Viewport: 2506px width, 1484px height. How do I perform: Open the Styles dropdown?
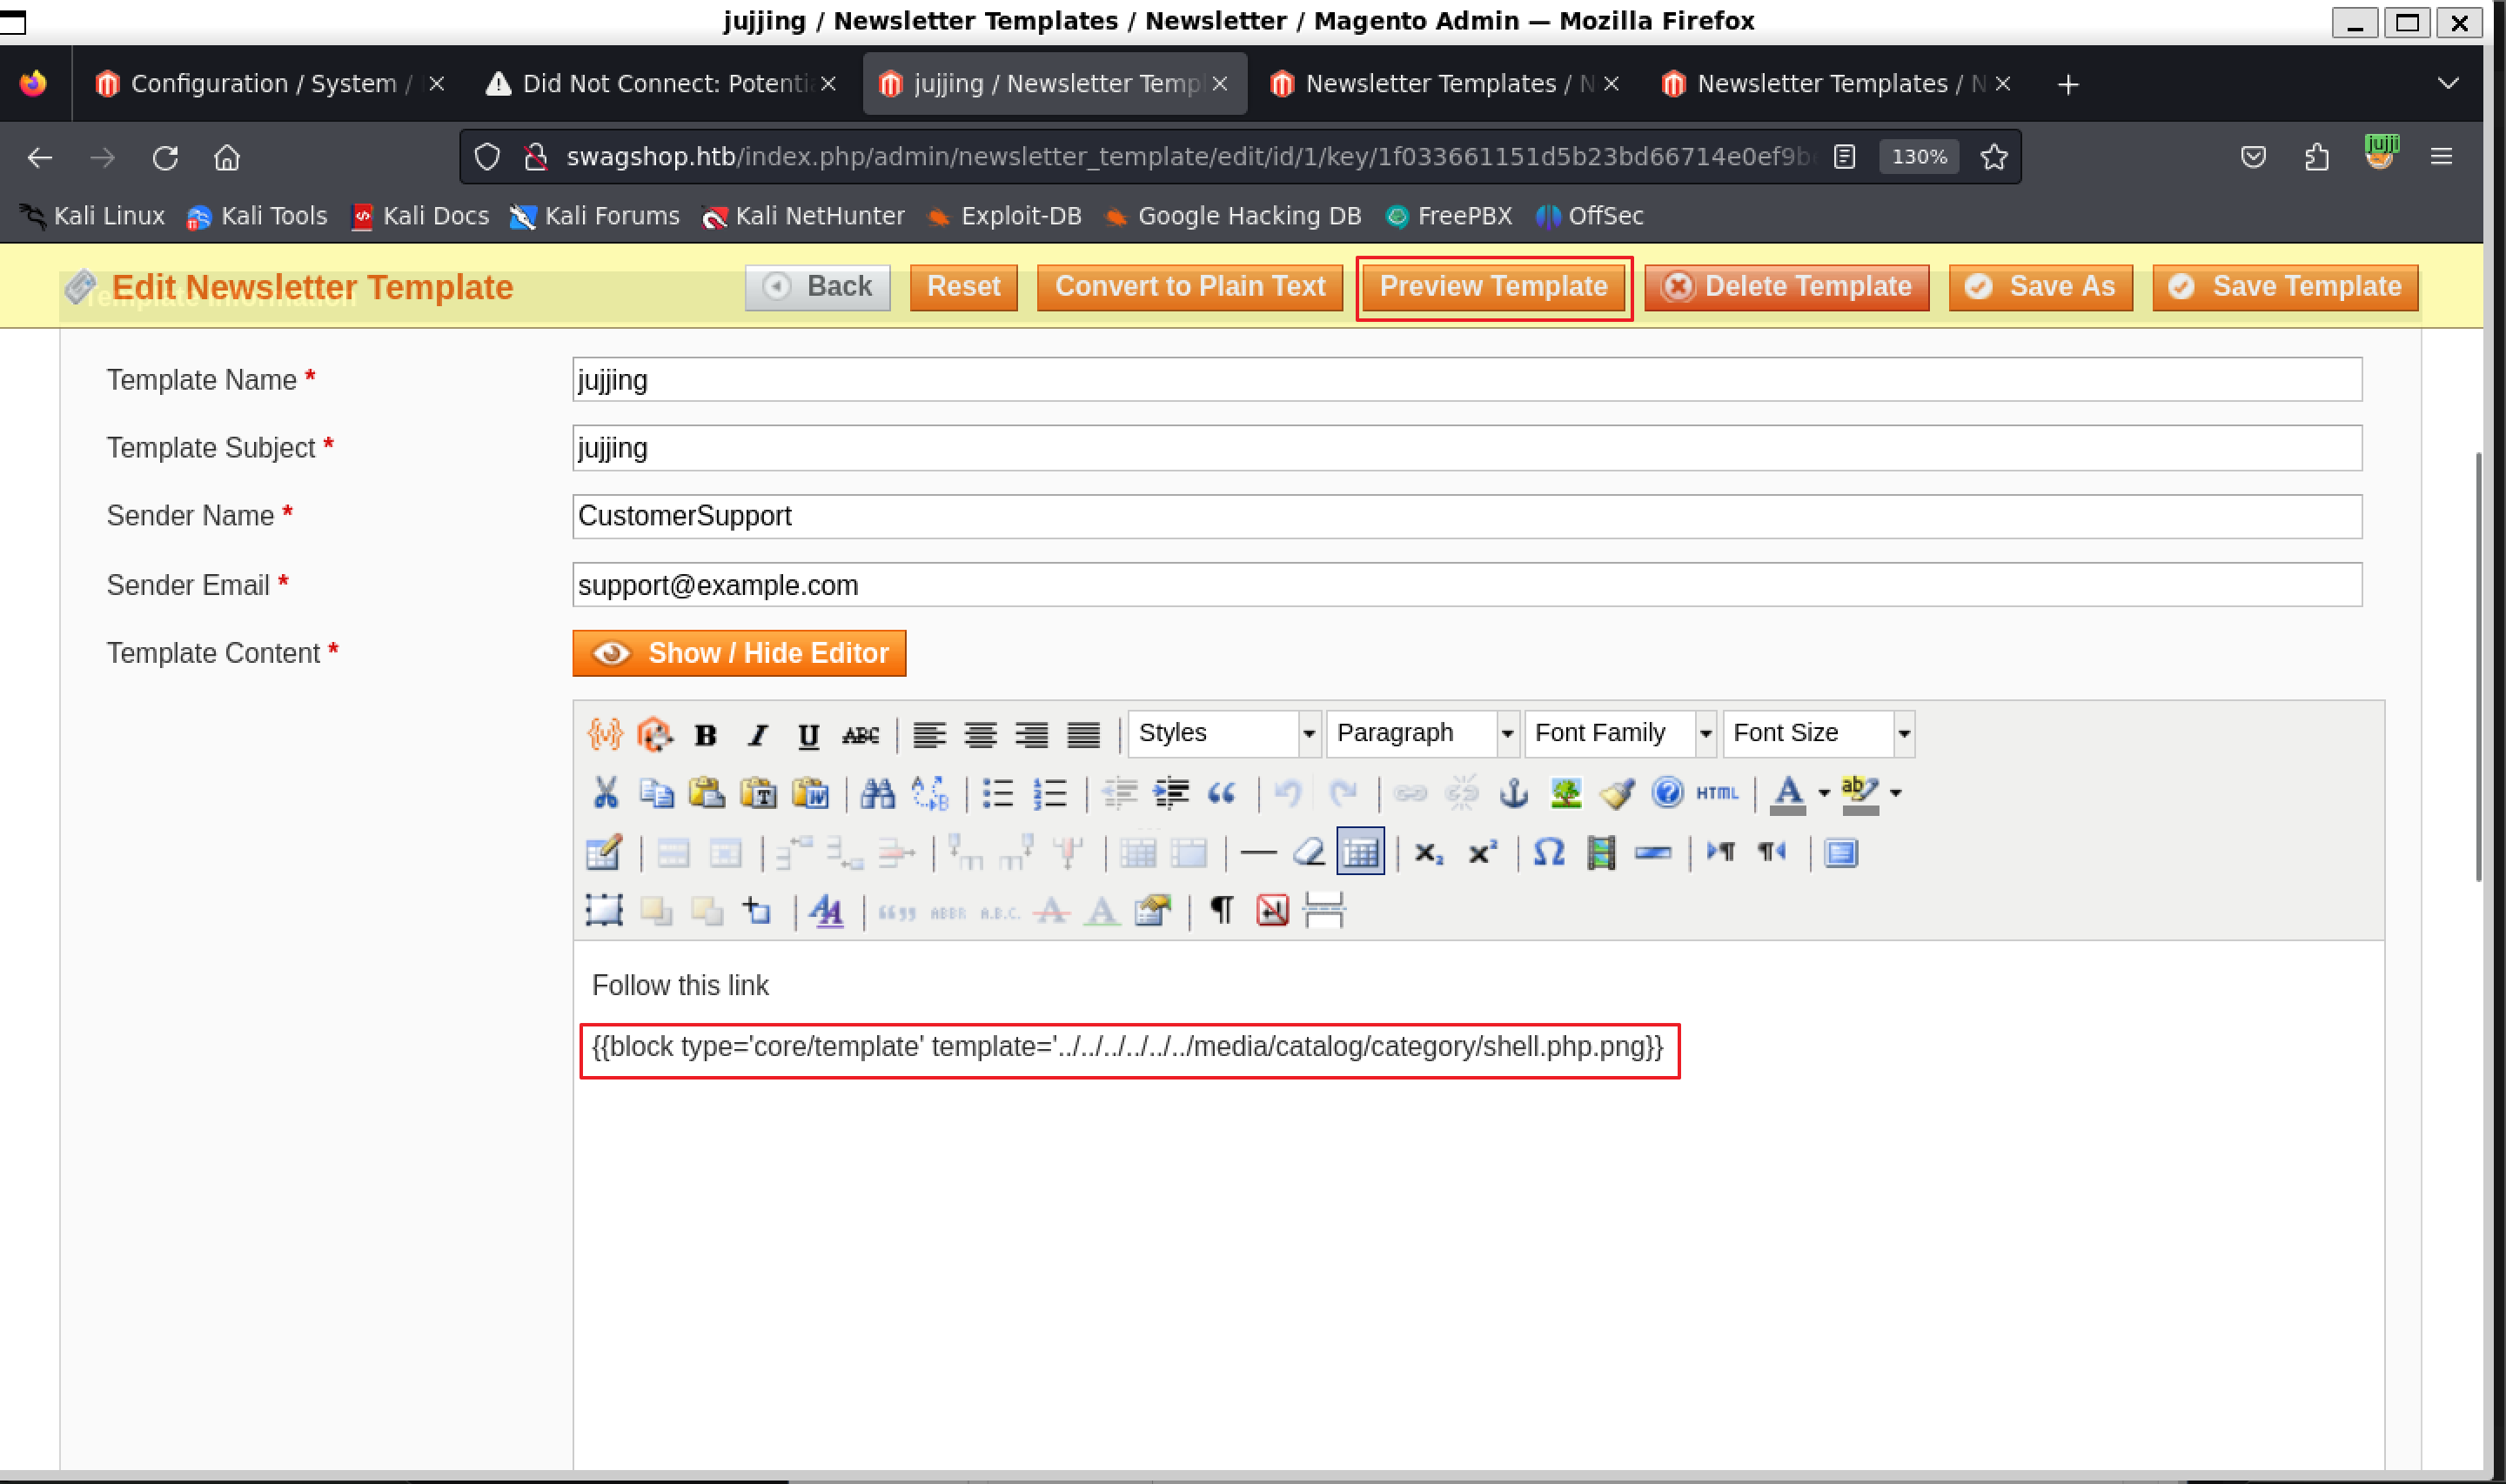(x=1223, y=733)
